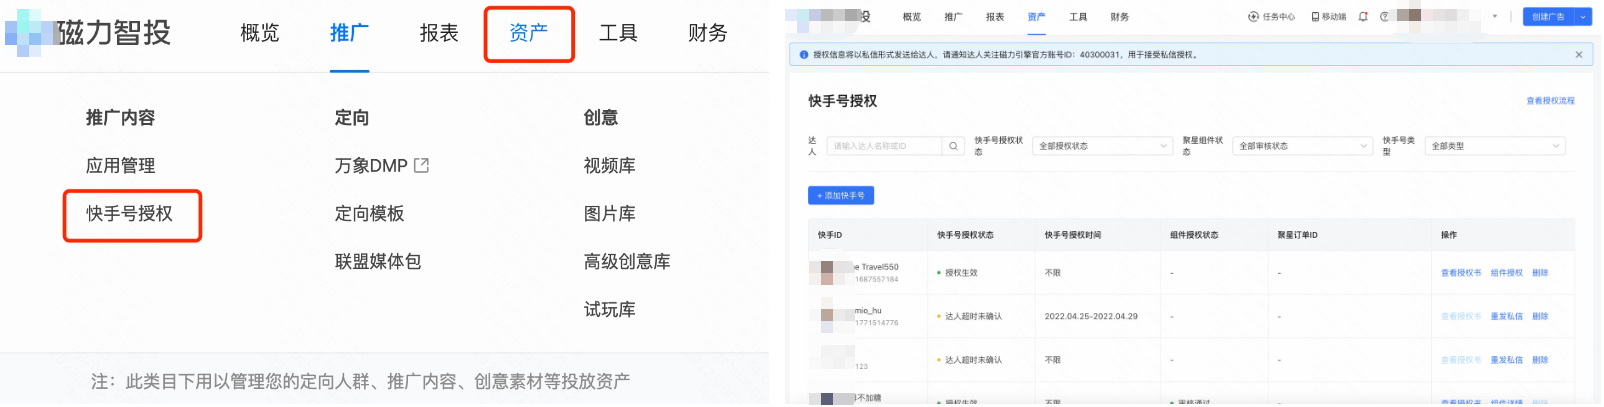Select 财务 tab in right page header
Viewport: 1604px width, 407px height.
1120,17
